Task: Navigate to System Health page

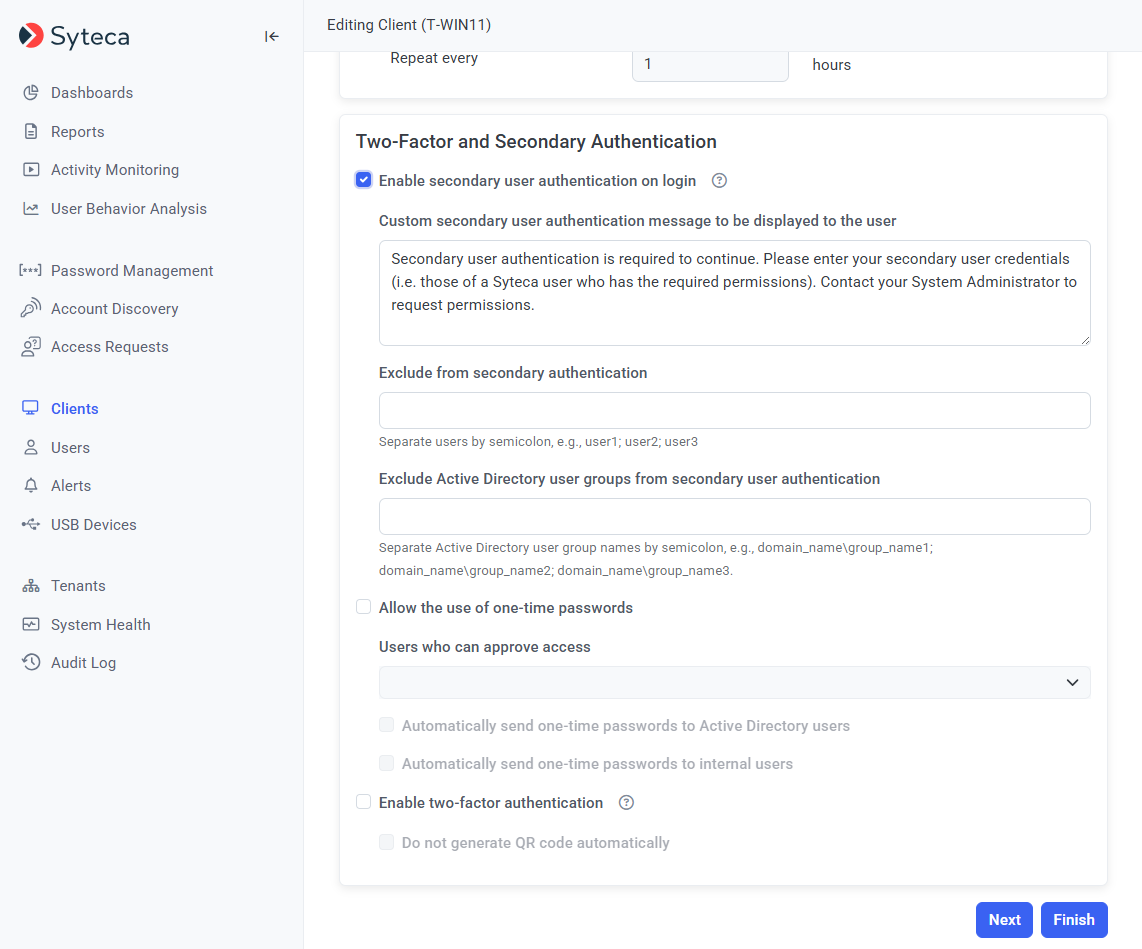Action: coord(100,625)
